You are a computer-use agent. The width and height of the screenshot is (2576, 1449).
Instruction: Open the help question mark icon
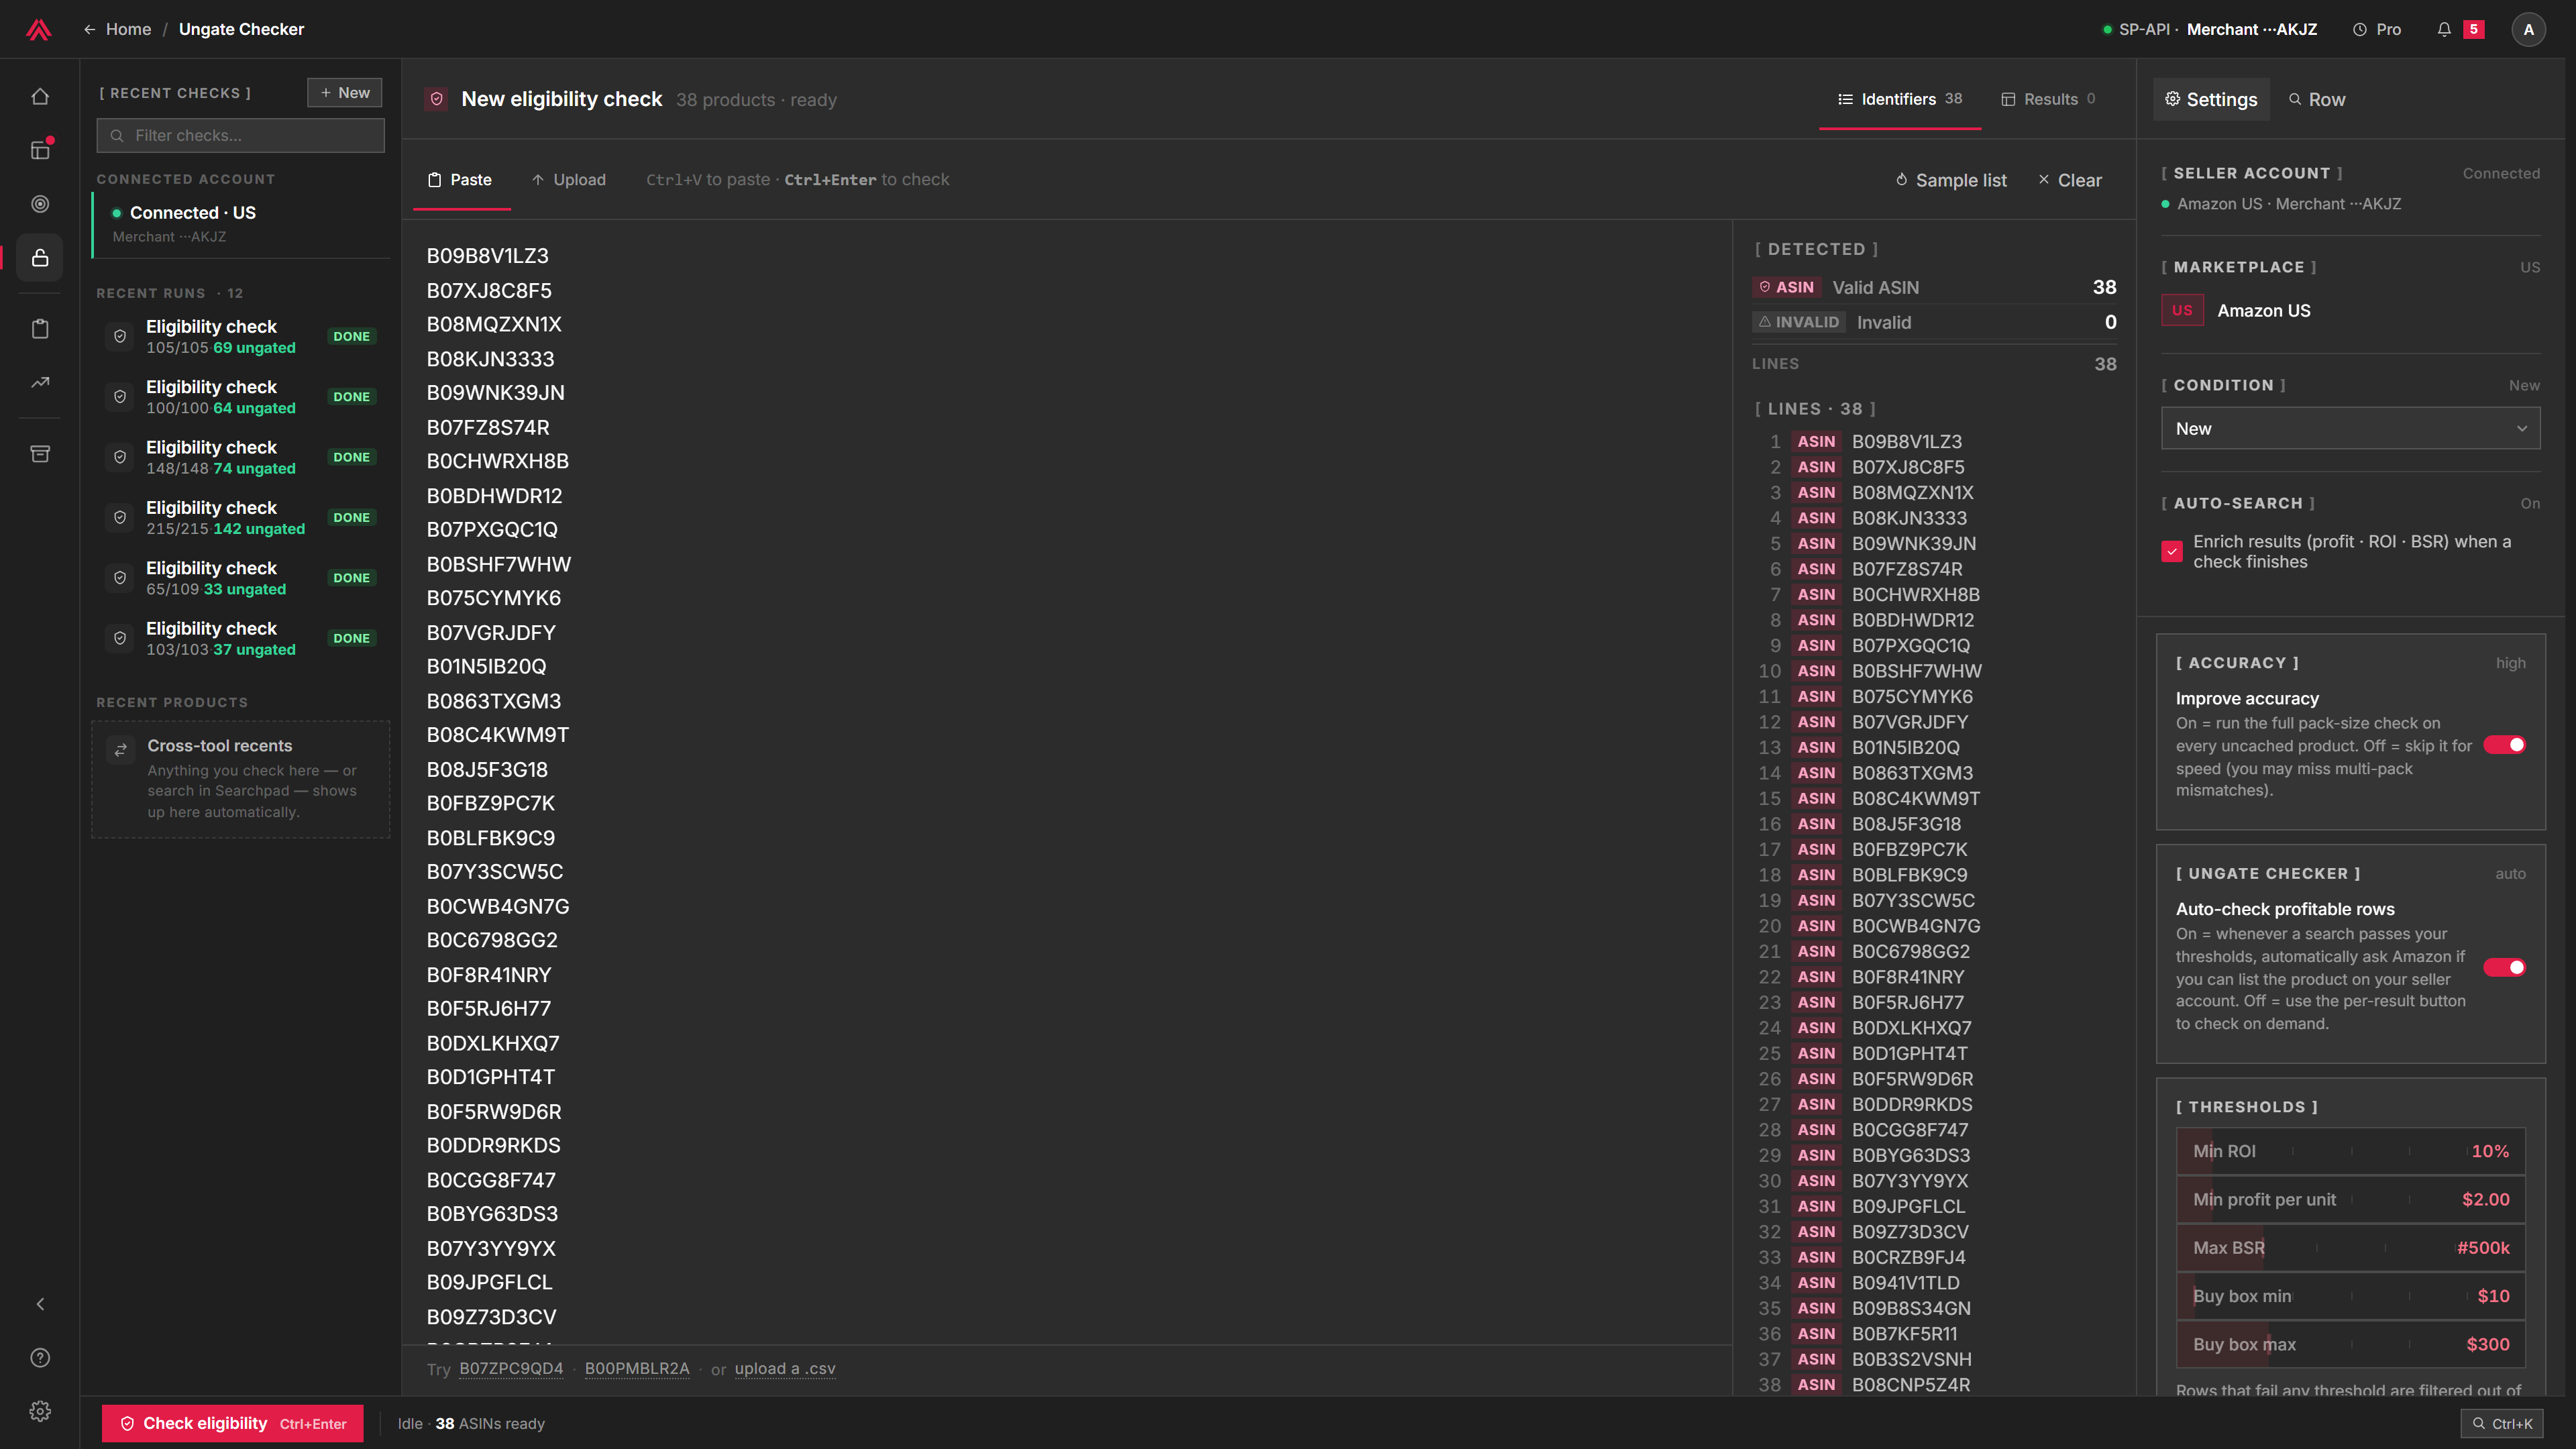pos(40,1358)
